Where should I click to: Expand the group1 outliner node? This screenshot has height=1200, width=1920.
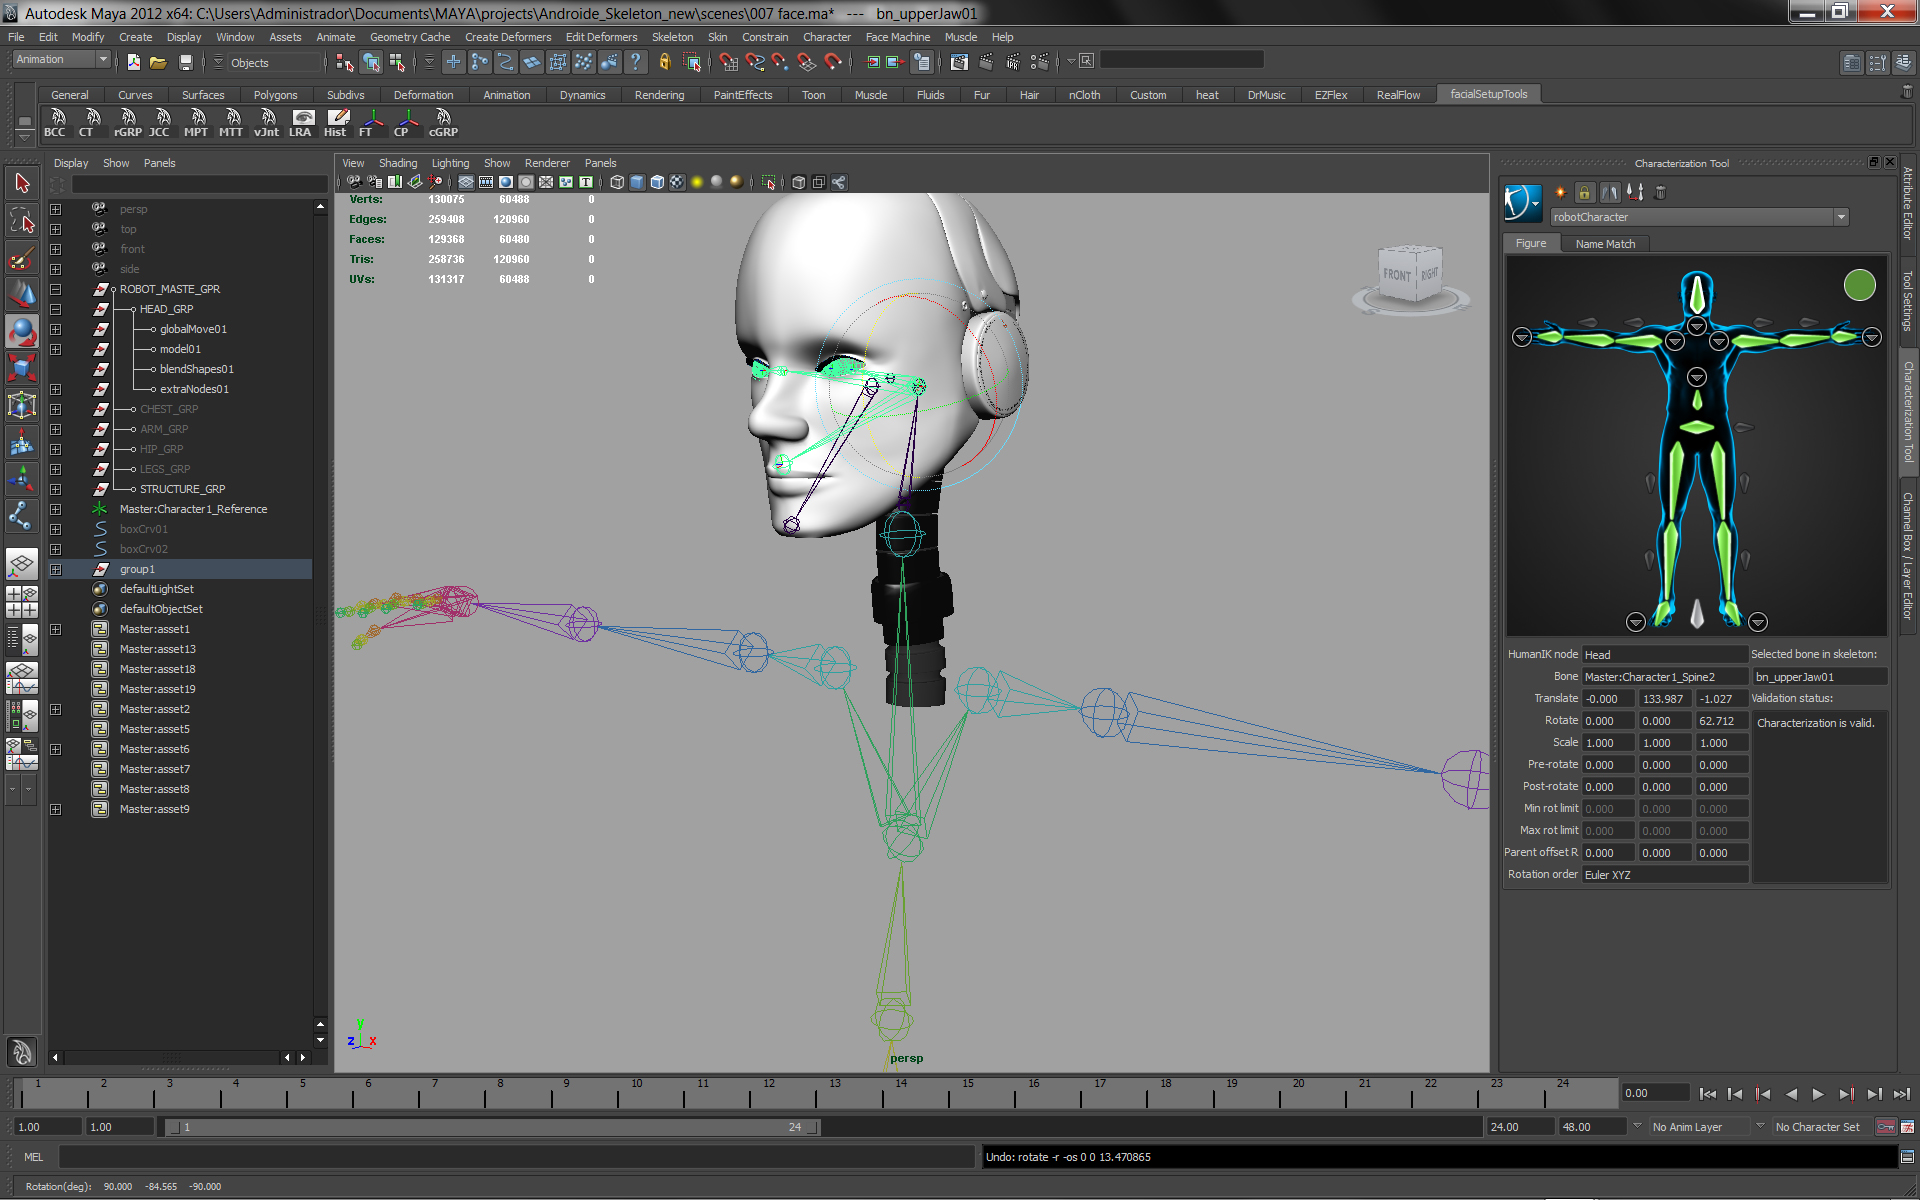[x=56, y=569]
